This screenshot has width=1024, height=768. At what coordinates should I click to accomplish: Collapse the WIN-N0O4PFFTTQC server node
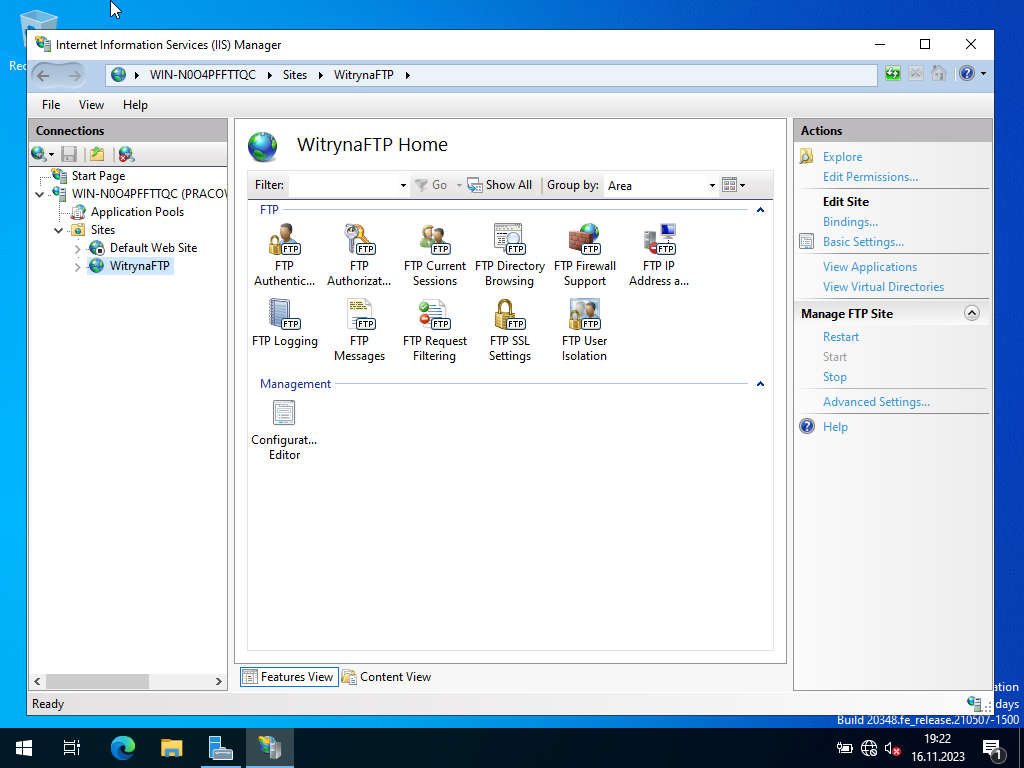[x=40, y=194]
